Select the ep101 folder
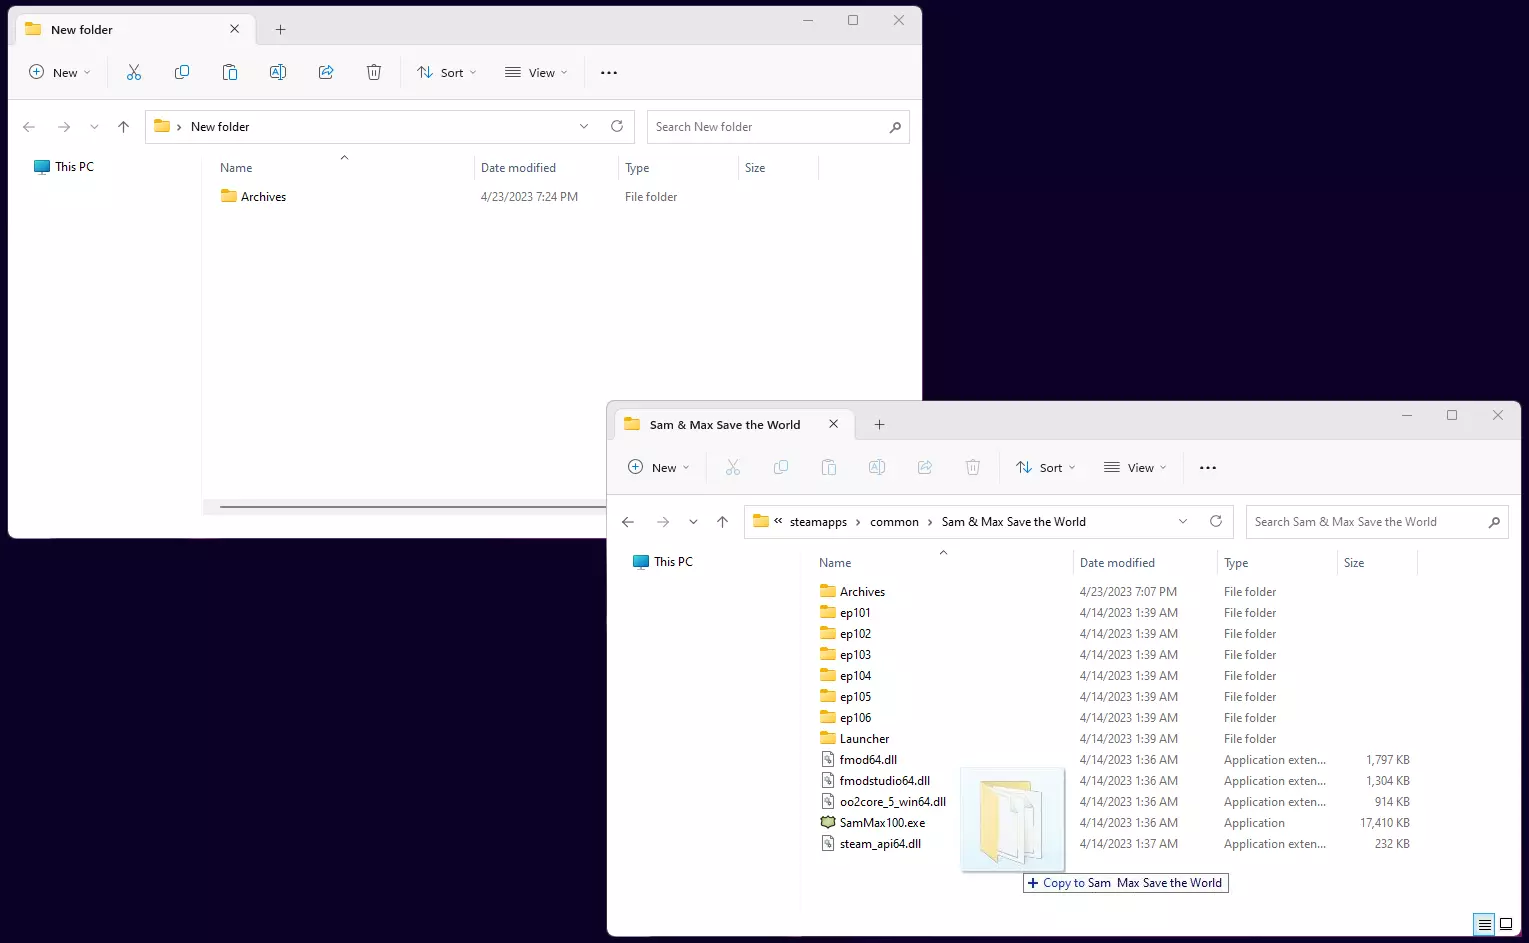This screenshot has height=943, width=1529. [x=845, y=613]
